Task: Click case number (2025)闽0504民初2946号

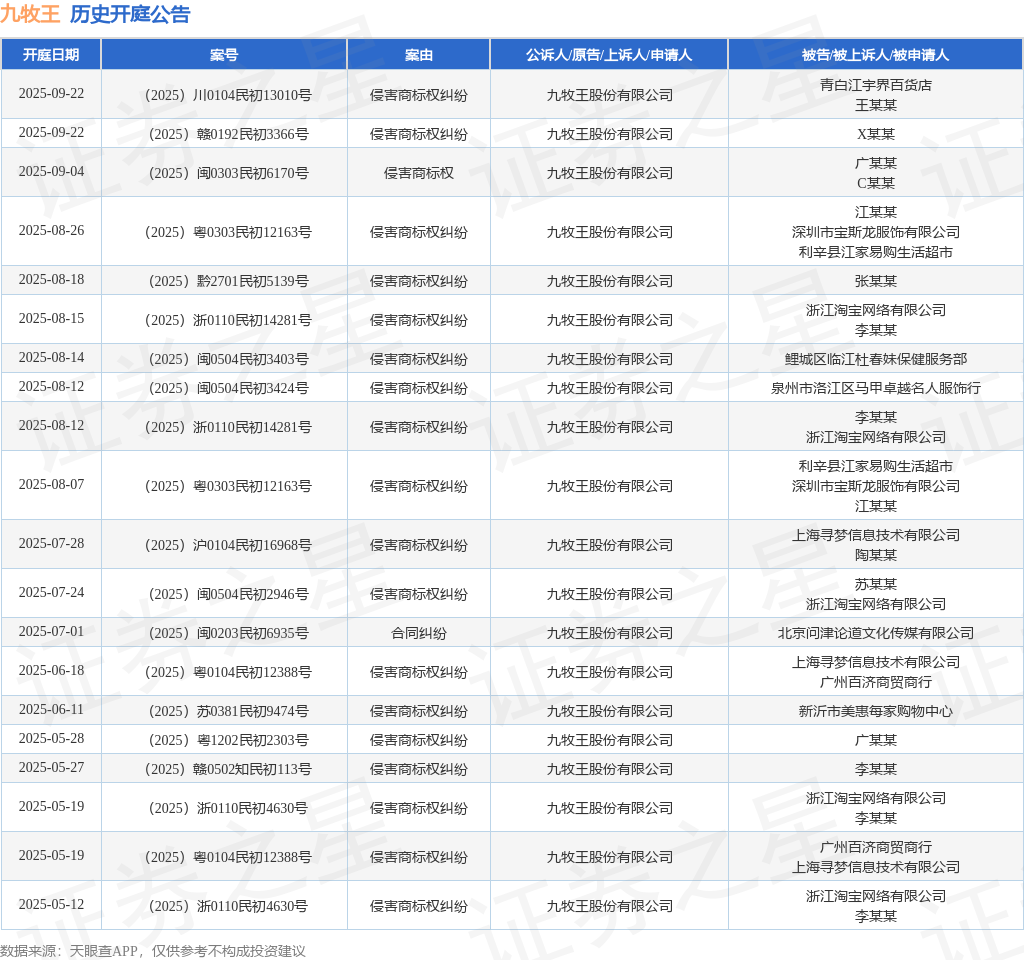Action: click(x=228, y=594)
